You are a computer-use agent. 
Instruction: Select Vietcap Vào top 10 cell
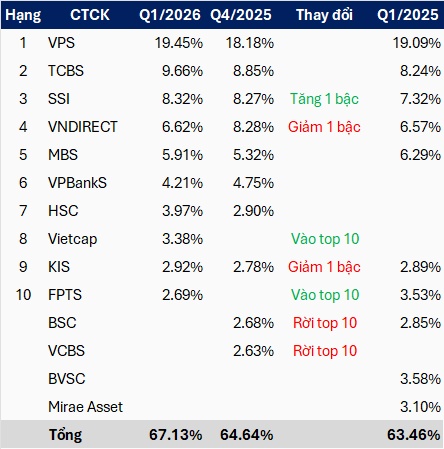point(325,239)
